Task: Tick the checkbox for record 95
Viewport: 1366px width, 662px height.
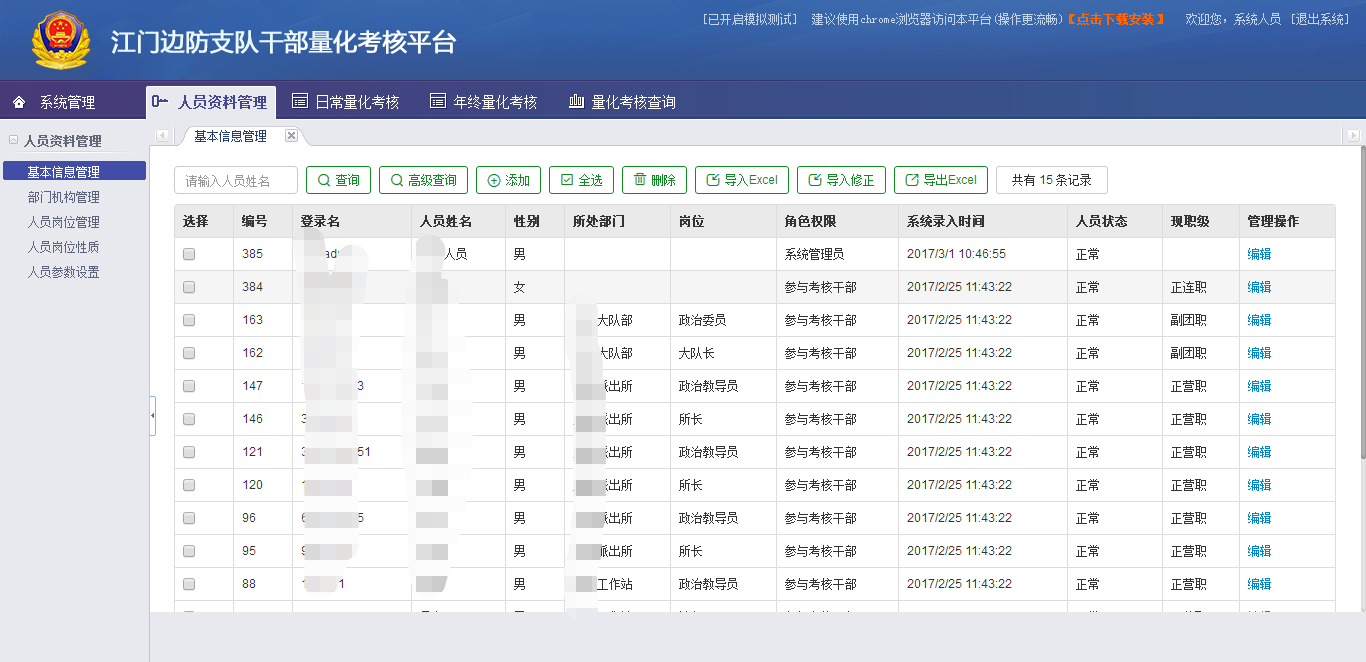Action: (x=189, y=551)
